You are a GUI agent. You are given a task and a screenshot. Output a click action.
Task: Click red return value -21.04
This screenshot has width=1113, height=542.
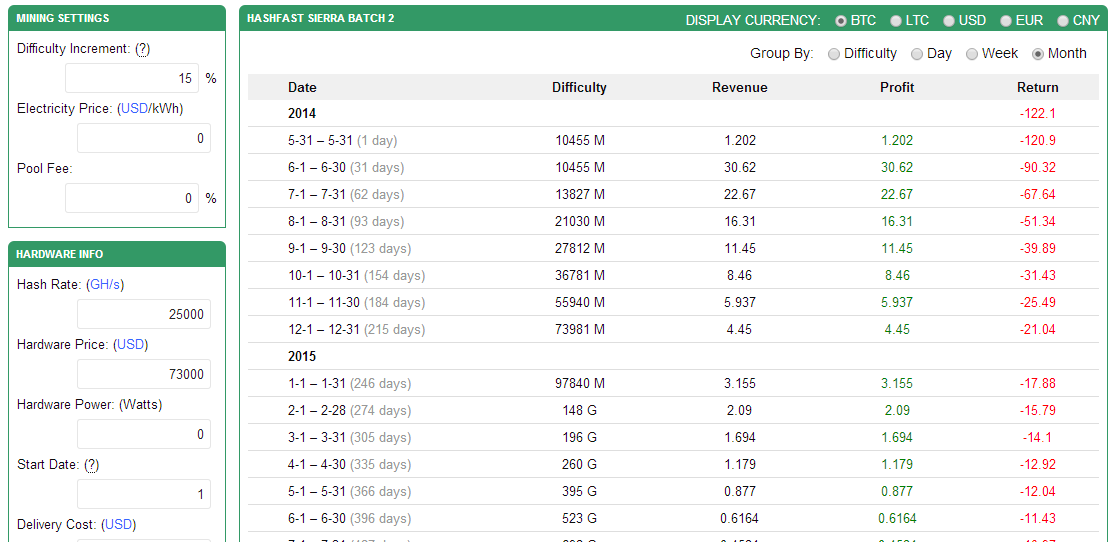click(x=1038, y=329)
